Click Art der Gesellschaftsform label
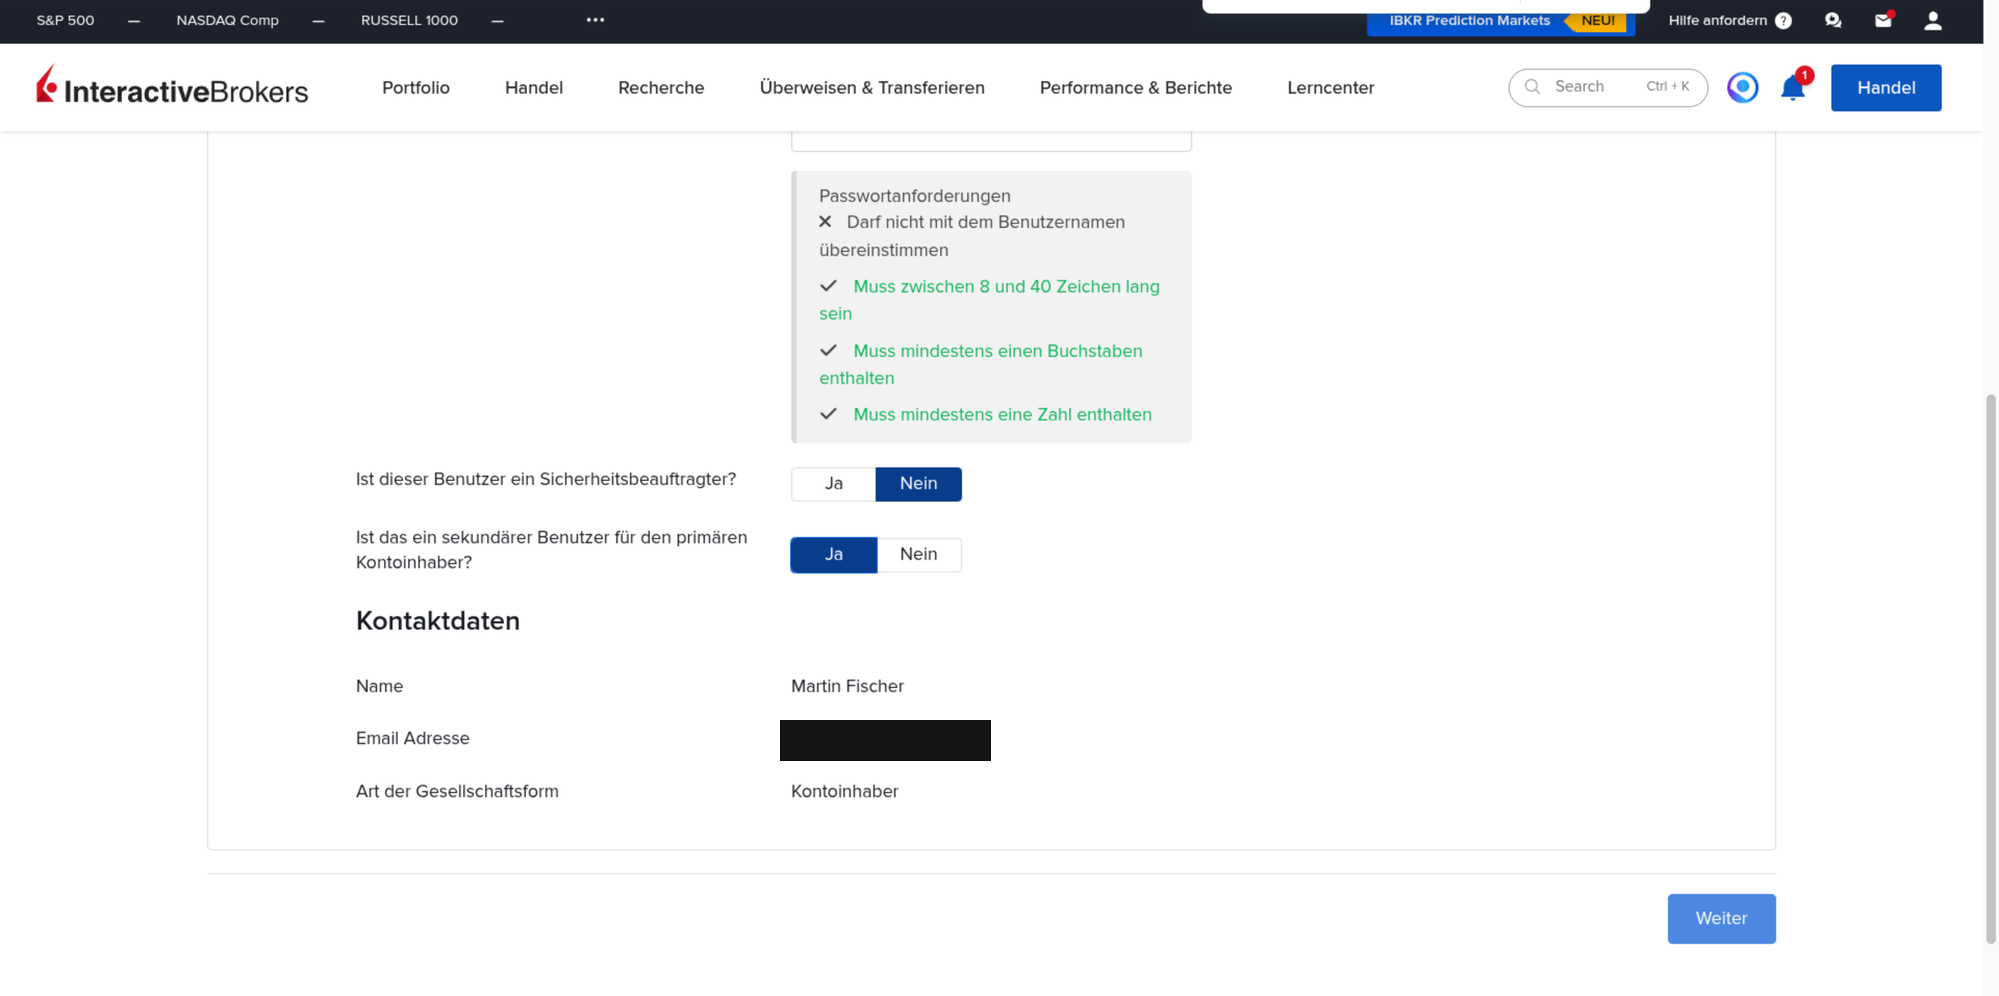1999x996 pixels. tap(457, 791)
